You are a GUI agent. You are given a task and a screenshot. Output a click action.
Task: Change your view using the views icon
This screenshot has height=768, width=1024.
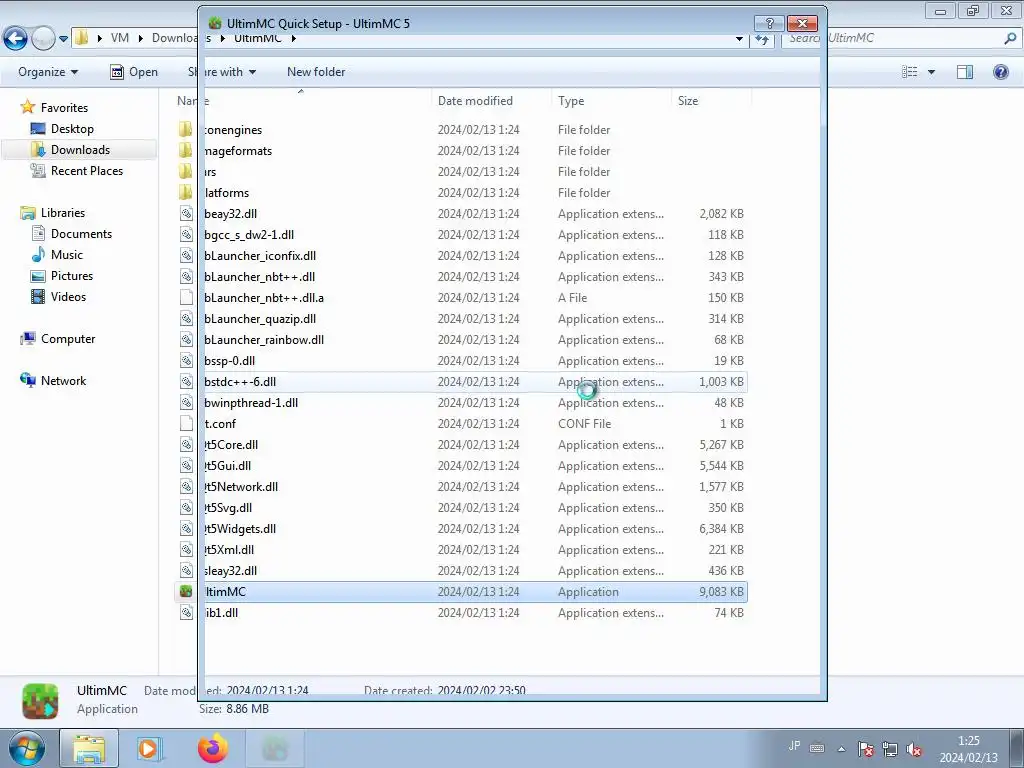pos(910,72)
